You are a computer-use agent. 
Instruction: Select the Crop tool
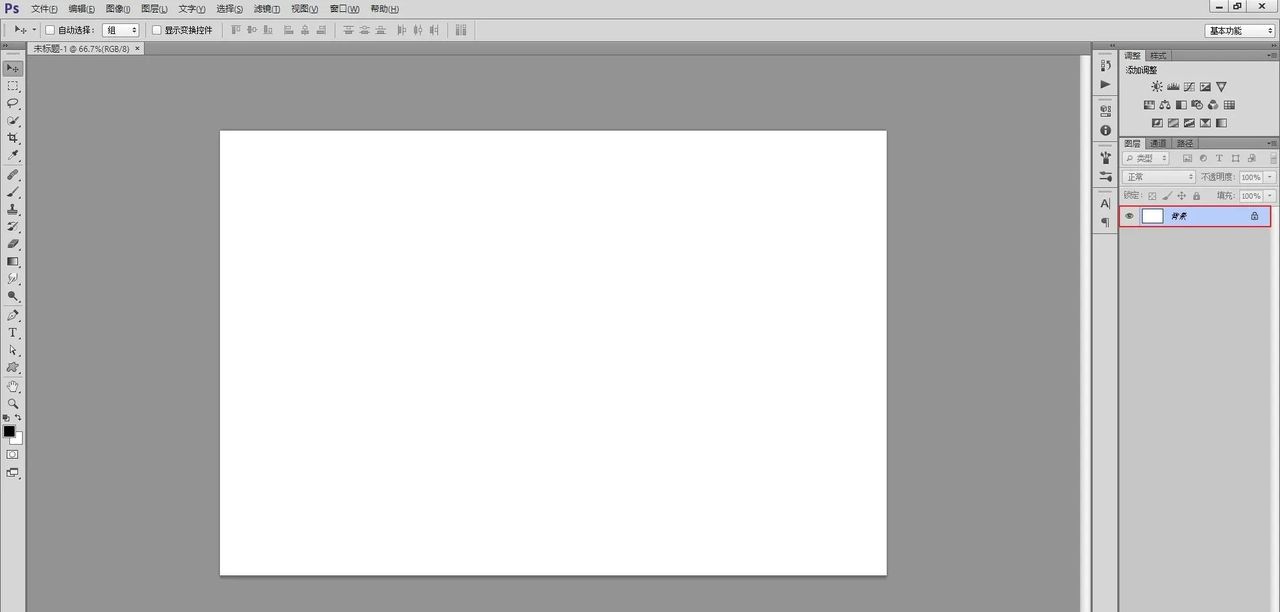[x=13, y=138]
